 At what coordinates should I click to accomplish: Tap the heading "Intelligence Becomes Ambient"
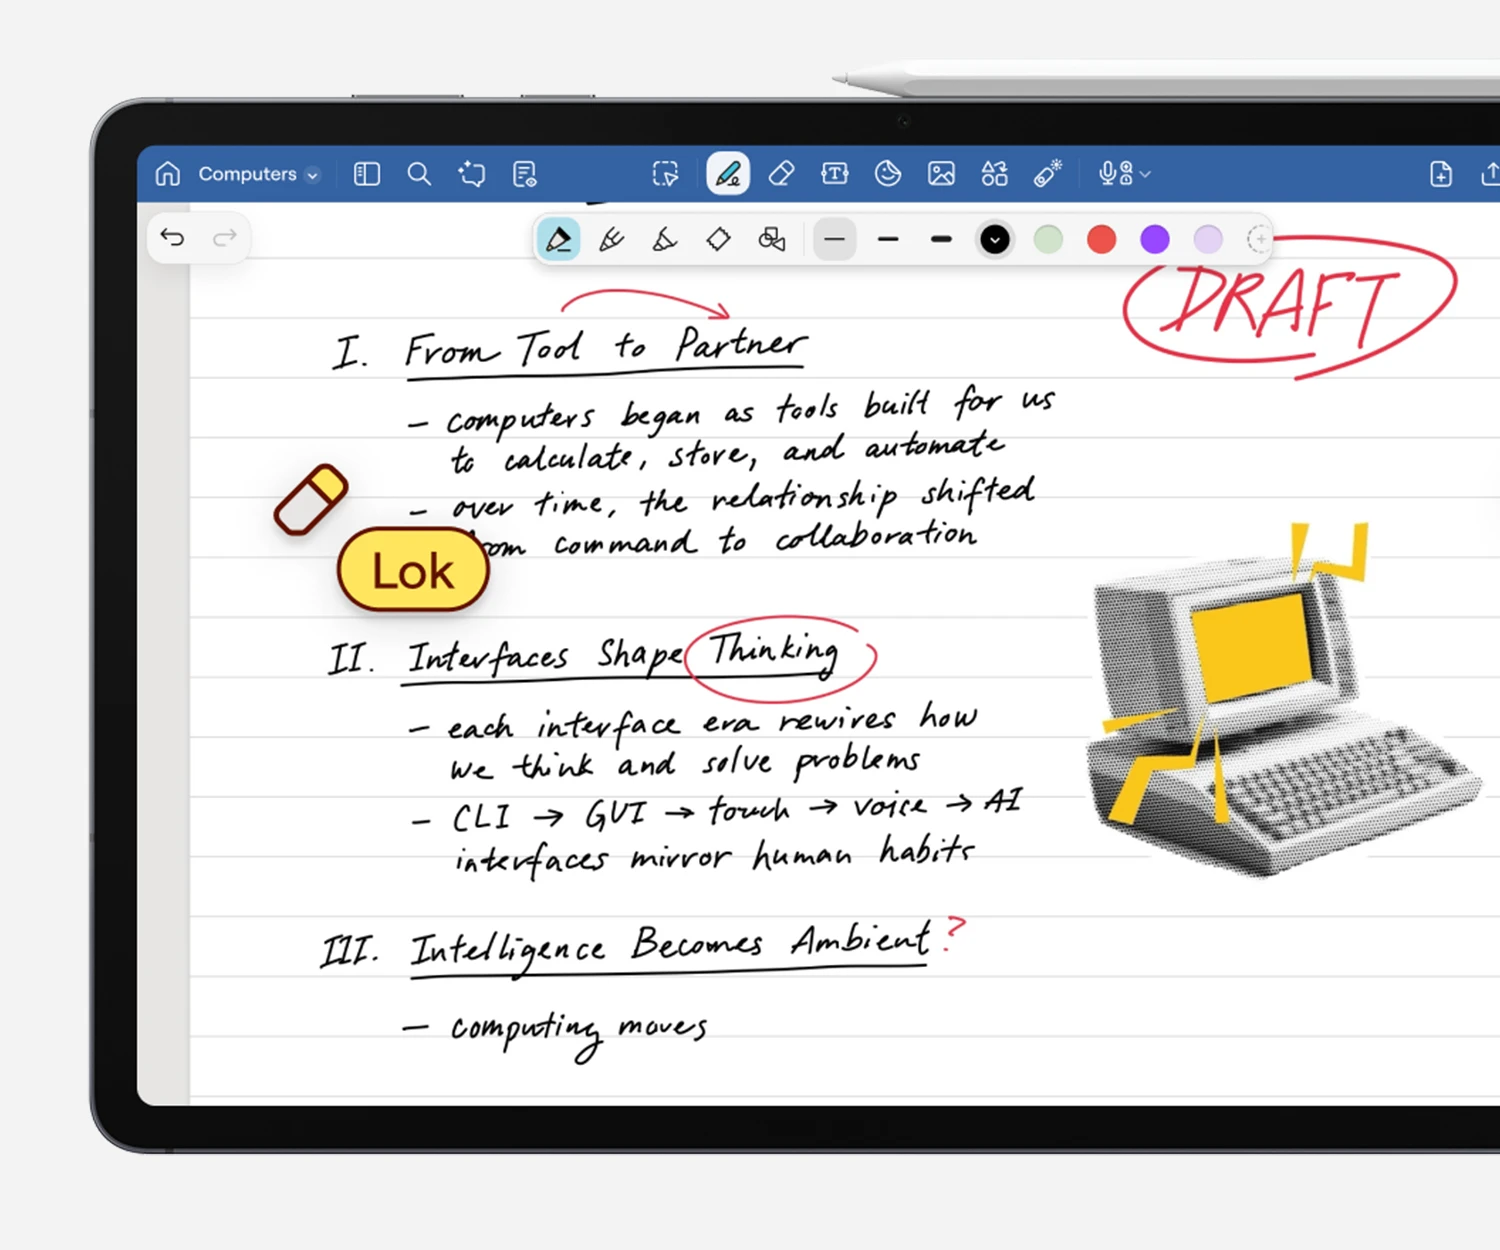[670, 946]
